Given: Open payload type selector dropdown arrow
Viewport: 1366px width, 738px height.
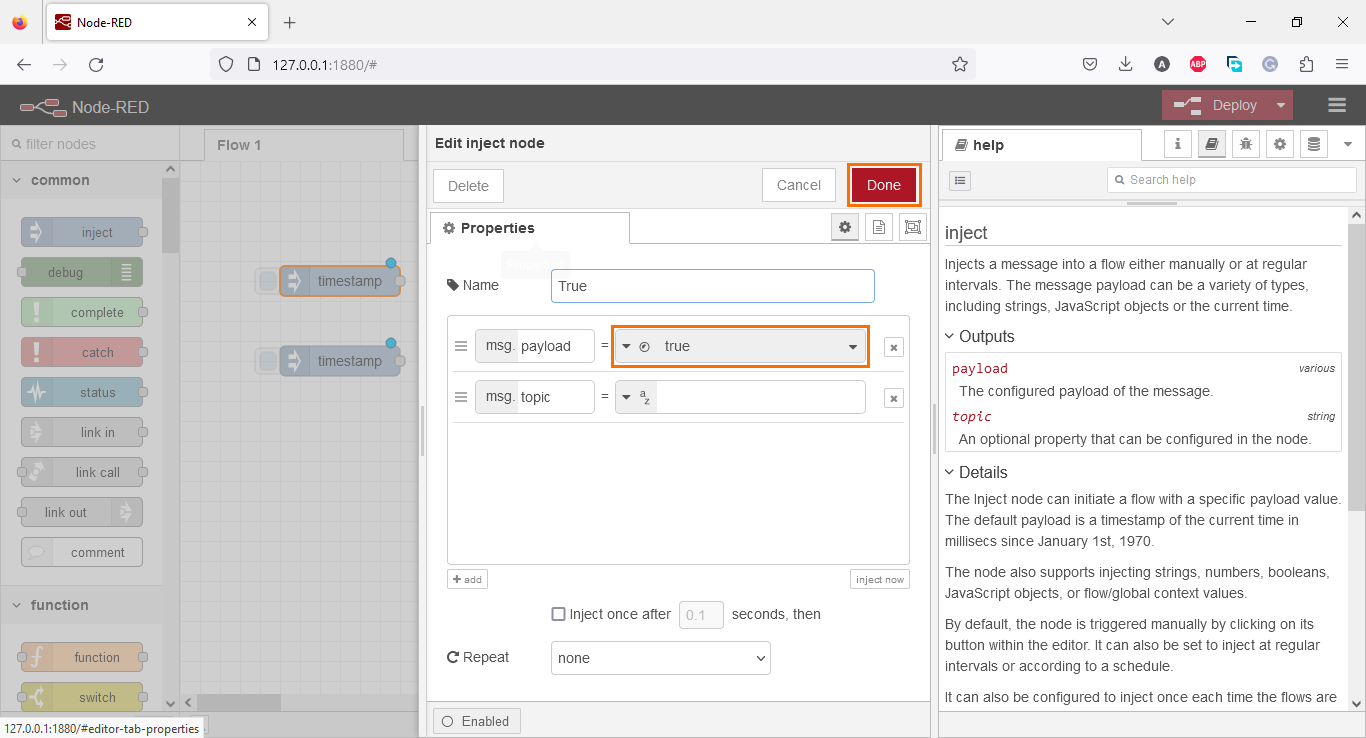Looking at the screenshot, I should tap(626, 346).
